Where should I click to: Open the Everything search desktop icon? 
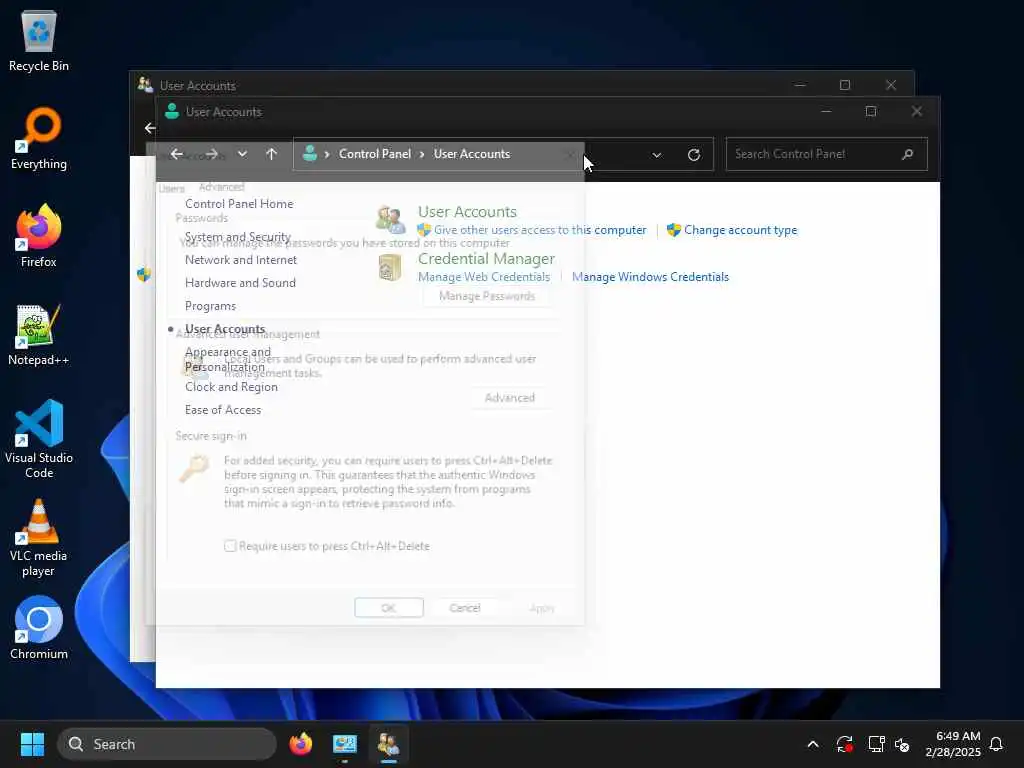(x=39, y=138)
